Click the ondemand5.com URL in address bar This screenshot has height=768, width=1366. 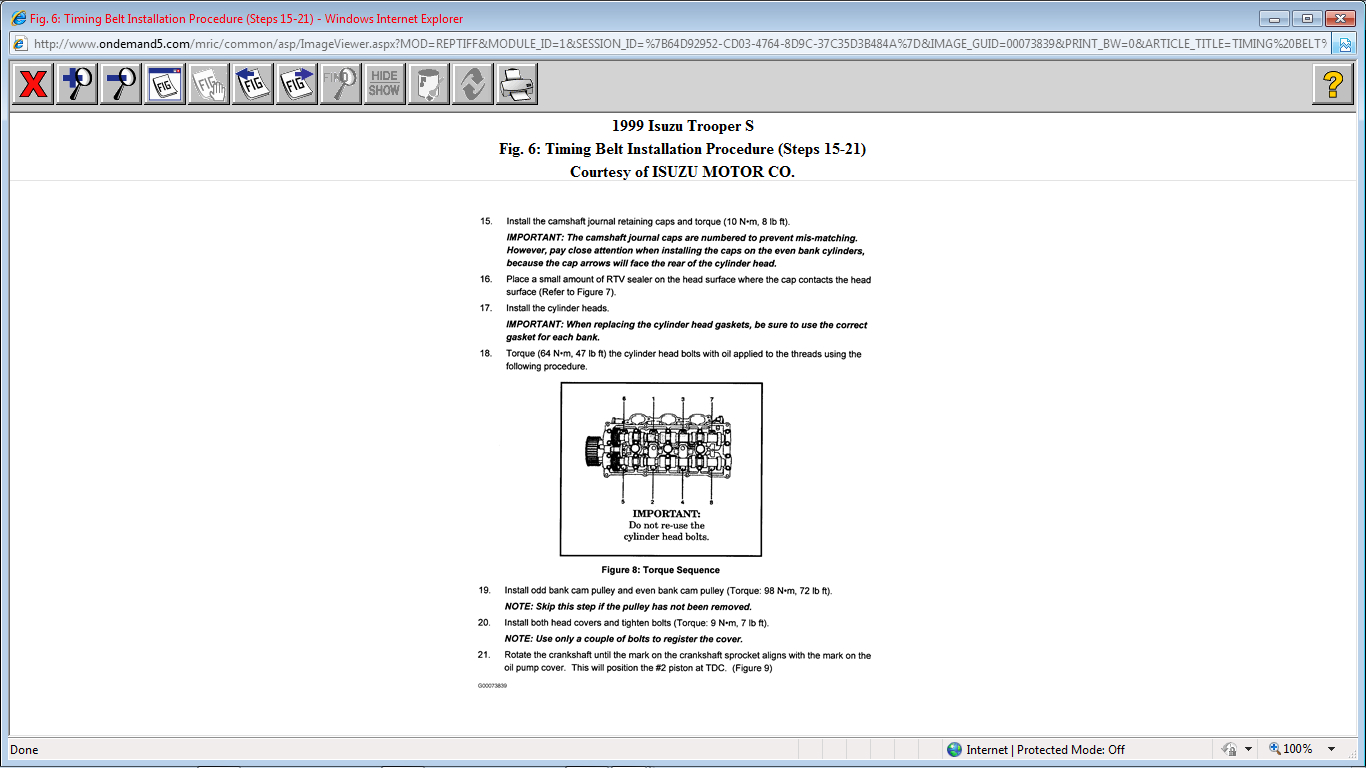coord(680,44)
